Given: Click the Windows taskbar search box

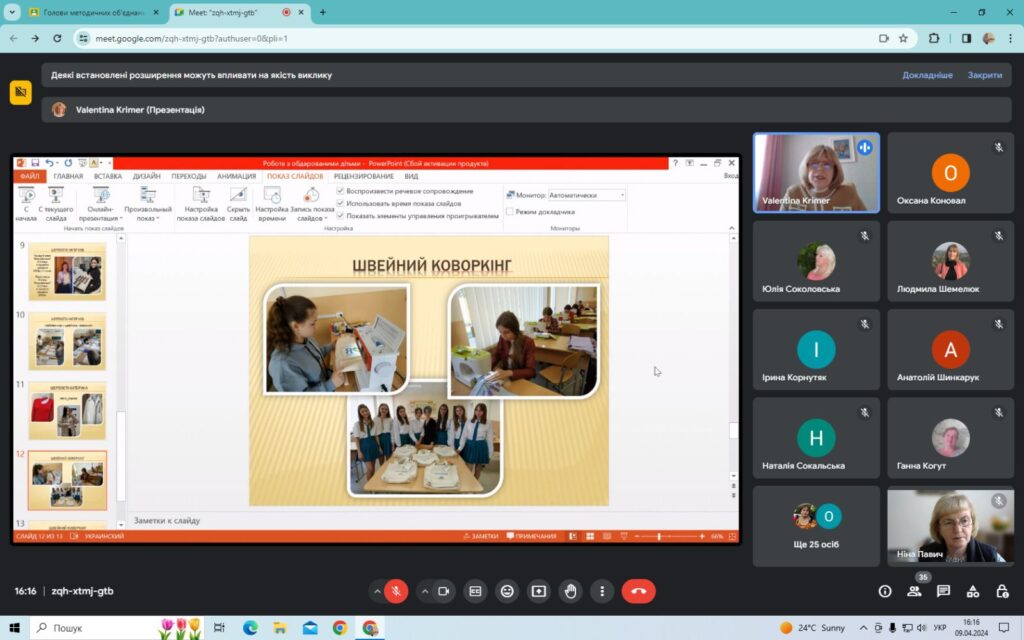Looking at the screenshot, I should 97,628.
